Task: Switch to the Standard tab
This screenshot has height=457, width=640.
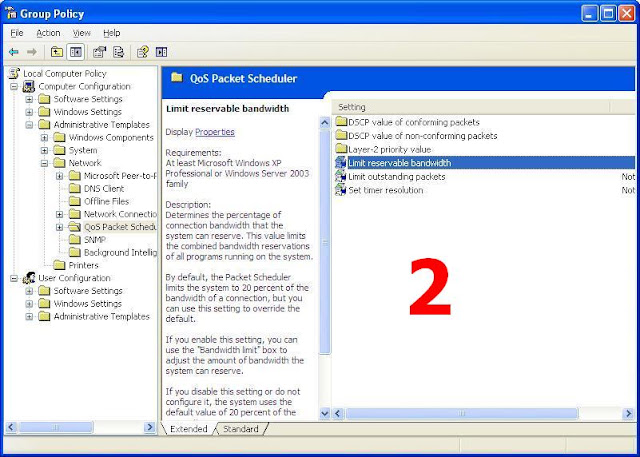Action: [241, 429]
